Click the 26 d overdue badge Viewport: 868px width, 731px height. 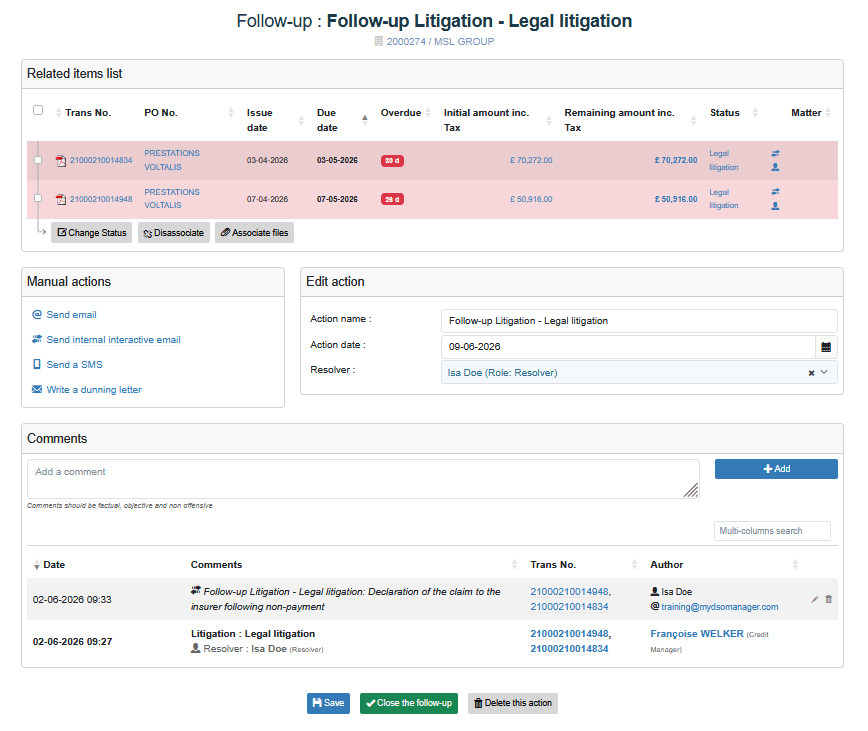pyautogui.click(x=392, y=199)
